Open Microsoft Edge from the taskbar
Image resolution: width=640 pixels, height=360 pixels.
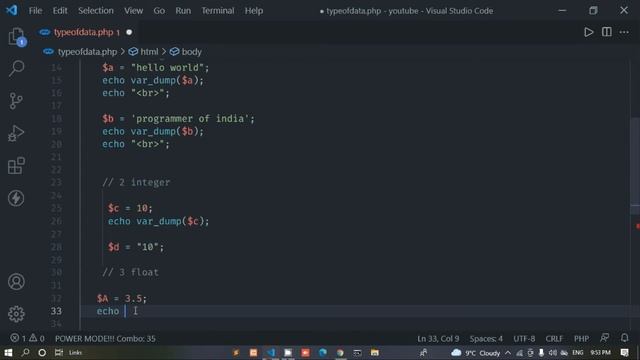click(x=322, y=353)
